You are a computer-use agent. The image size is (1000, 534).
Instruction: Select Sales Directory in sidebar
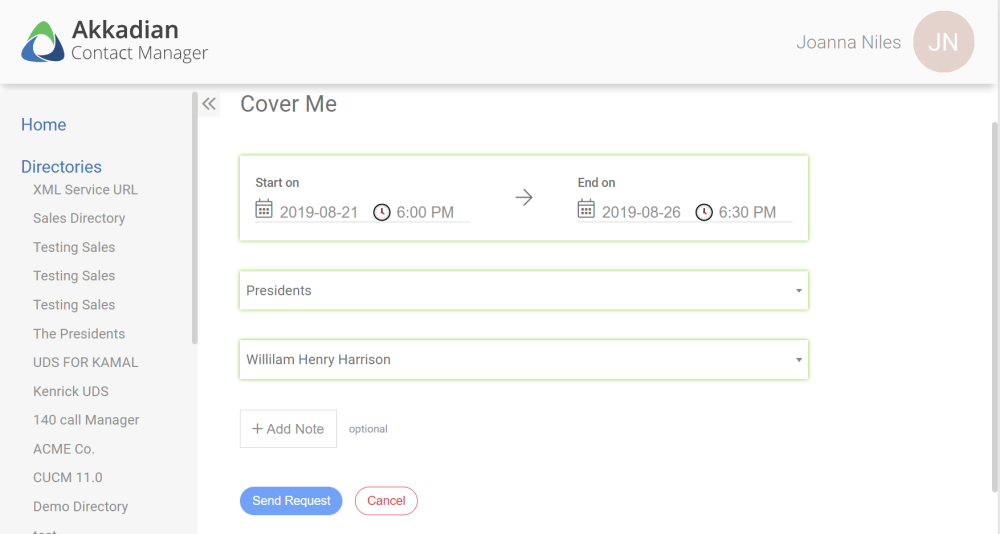[79, 218]
